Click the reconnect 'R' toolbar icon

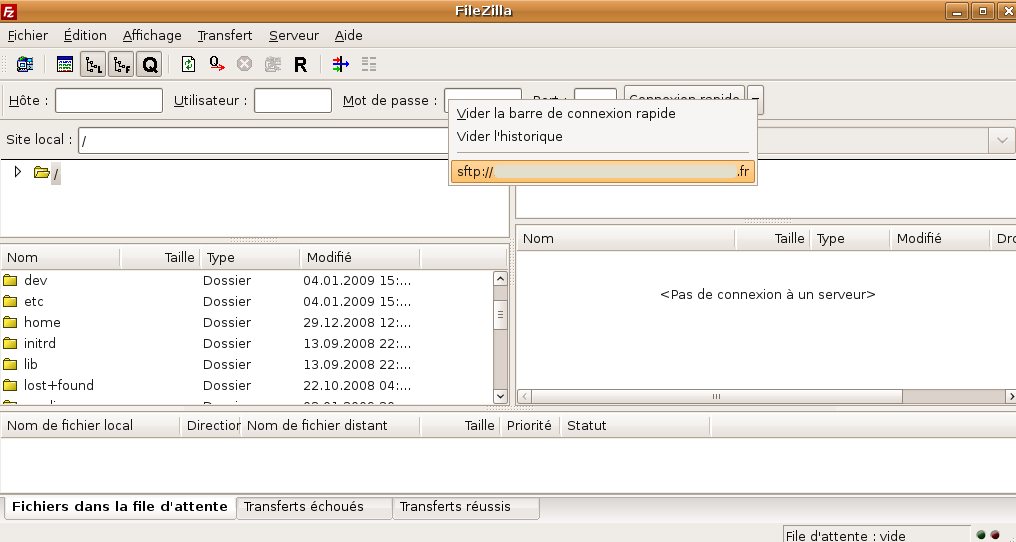pyautogui.click(x=300, y=65)
